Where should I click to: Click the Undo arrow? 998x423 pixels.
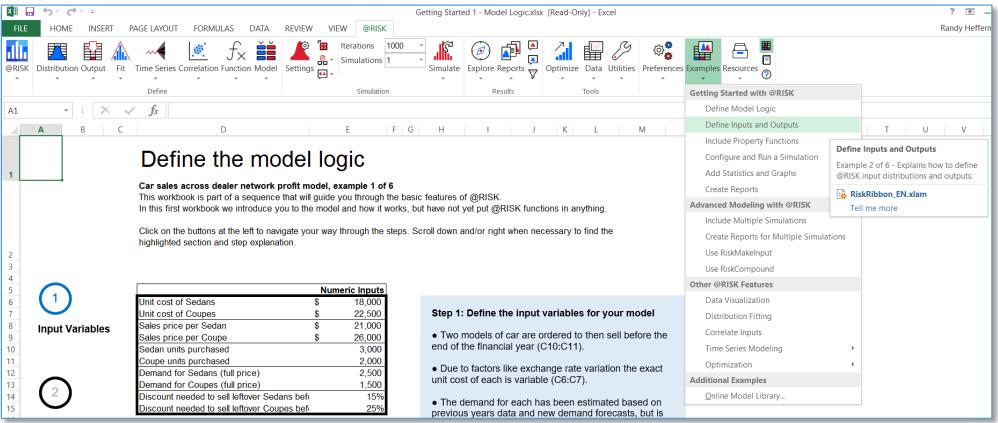pos(47,11)
